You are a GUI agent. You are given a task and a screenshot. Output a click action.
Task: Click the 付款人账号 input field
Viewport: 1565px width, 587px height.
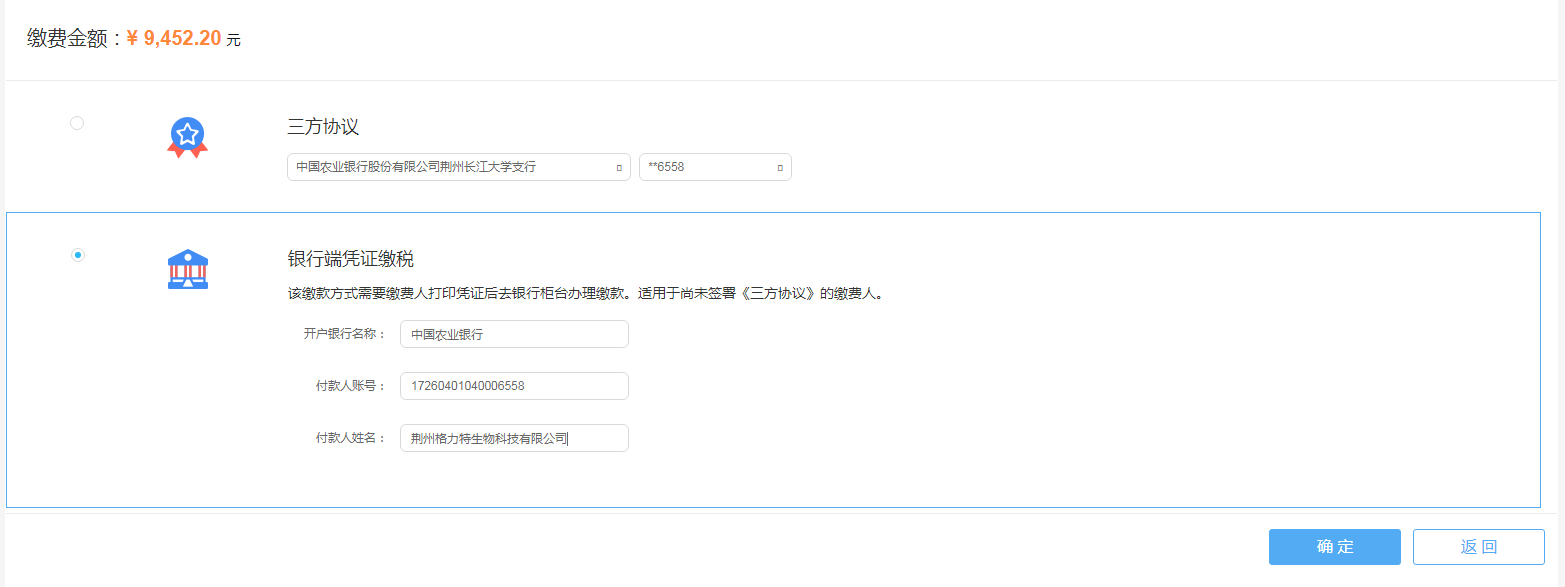514,386
